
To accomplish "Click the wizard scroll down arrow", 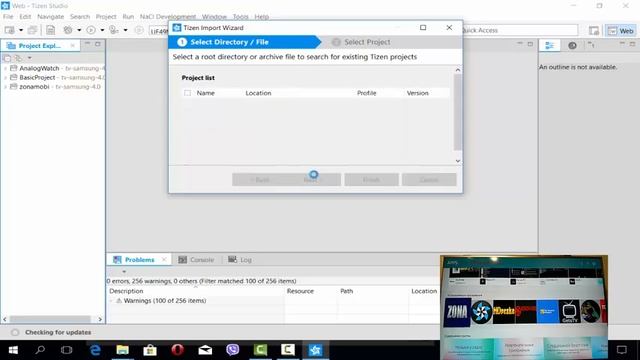I will click(x=458, y=161).
